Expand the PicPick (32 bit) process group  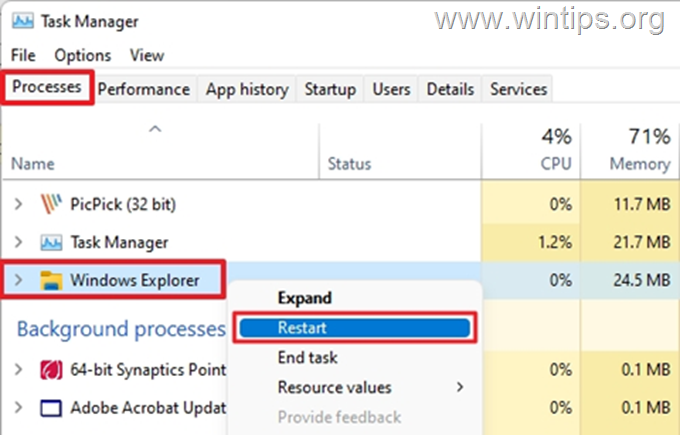pos(18,204)
